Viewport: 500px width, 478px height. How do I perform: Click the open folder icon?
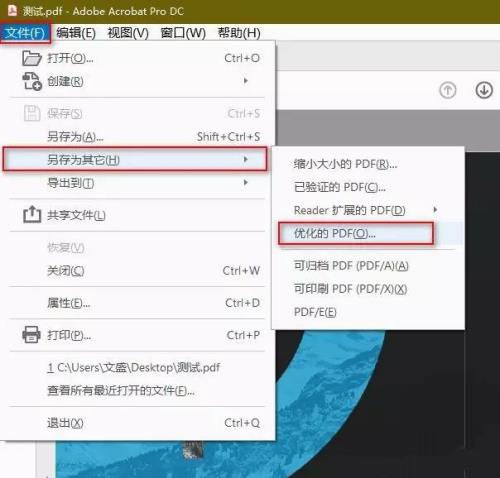point(32,58)
